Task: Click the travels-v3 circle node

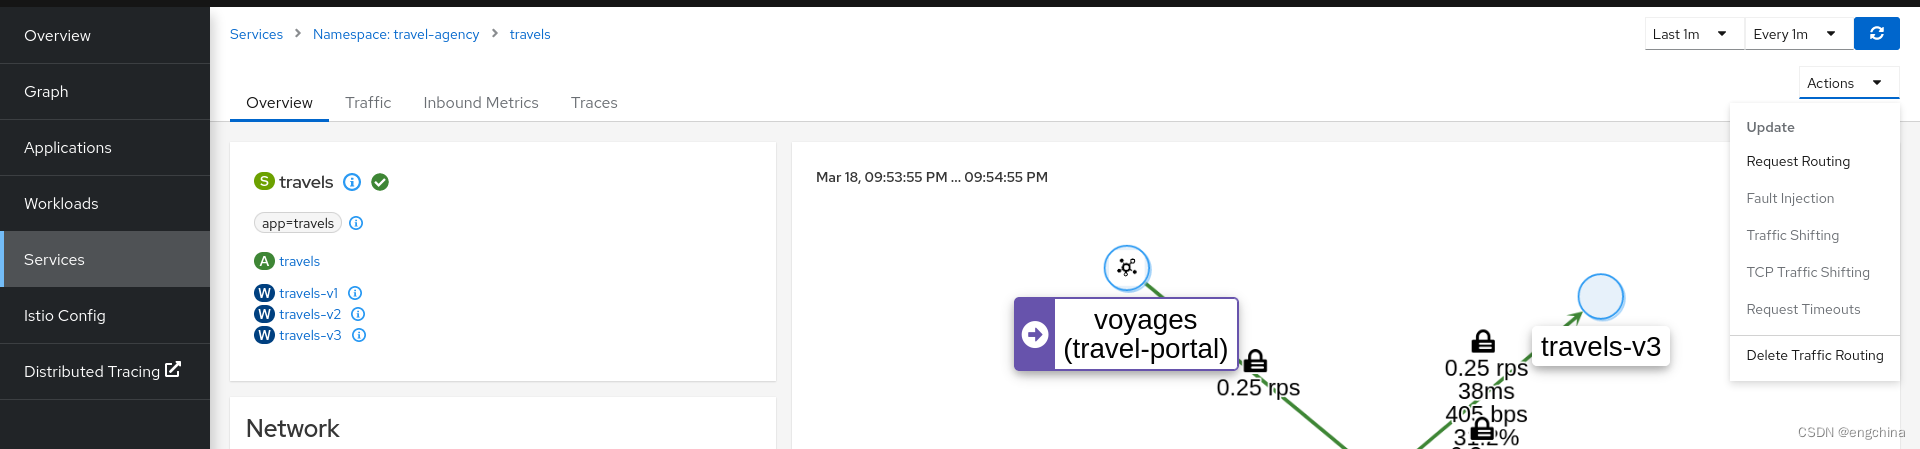Action: click(x=1600, y=296)
